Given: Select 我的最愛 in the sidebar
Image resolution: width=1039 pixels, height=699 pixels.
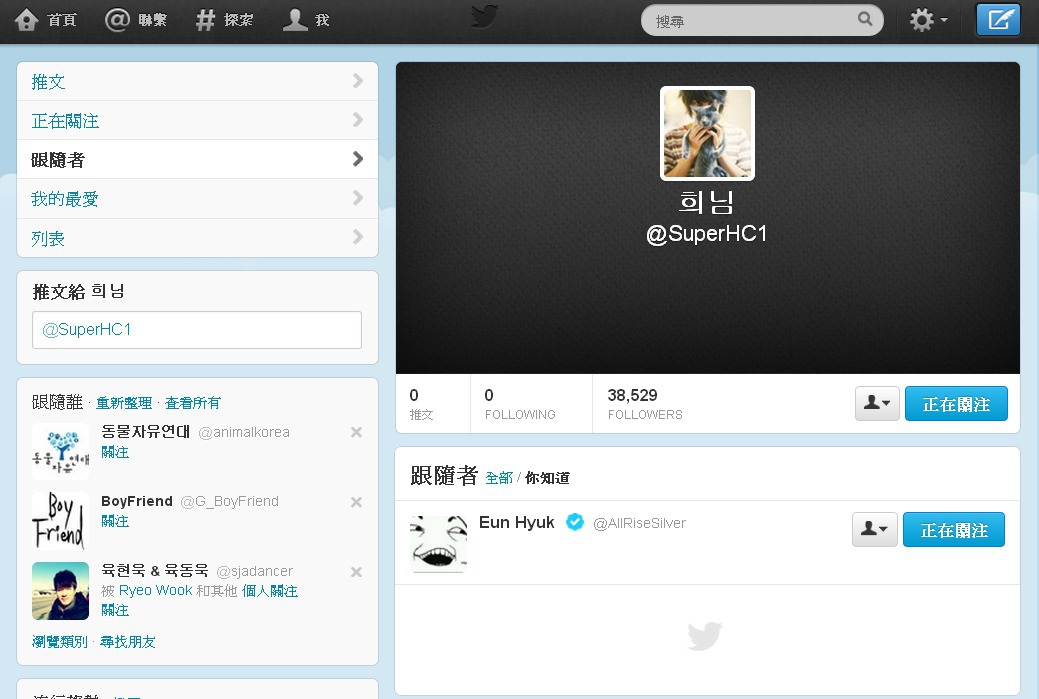Looking at the screenshot, I should pos(197,198).
